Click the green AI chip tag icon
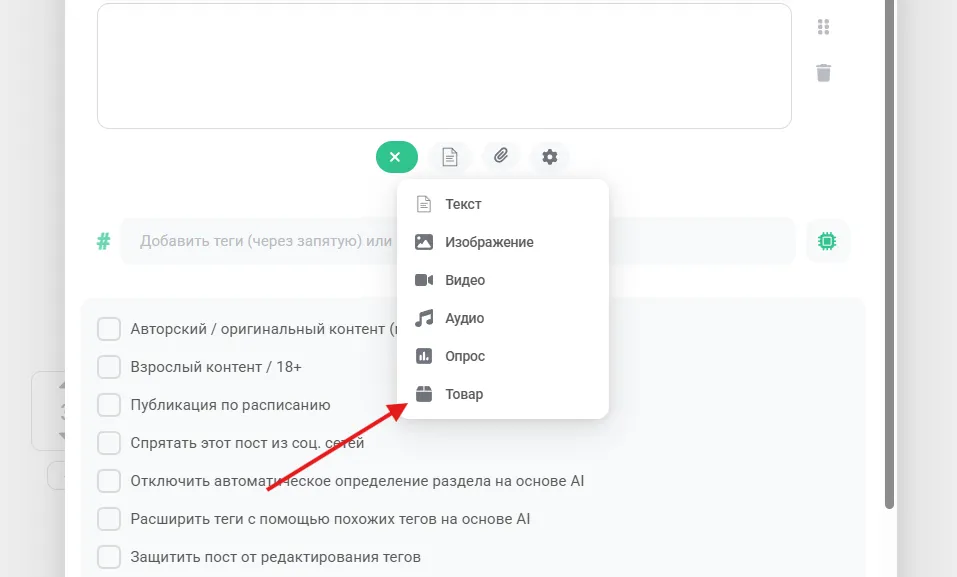 [827, 241]
